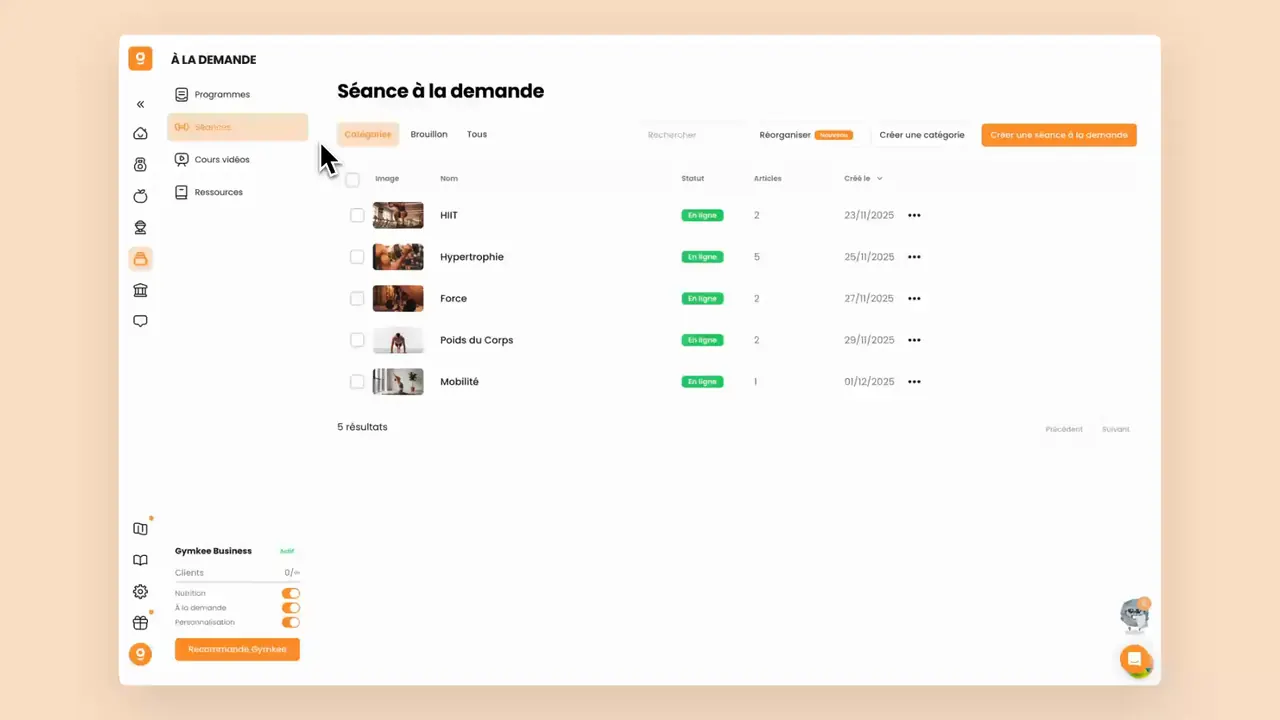Viewport: 1280px width, 720px height.
Task: Sort by the Créé le column arrow
Action: click(880, 179)
